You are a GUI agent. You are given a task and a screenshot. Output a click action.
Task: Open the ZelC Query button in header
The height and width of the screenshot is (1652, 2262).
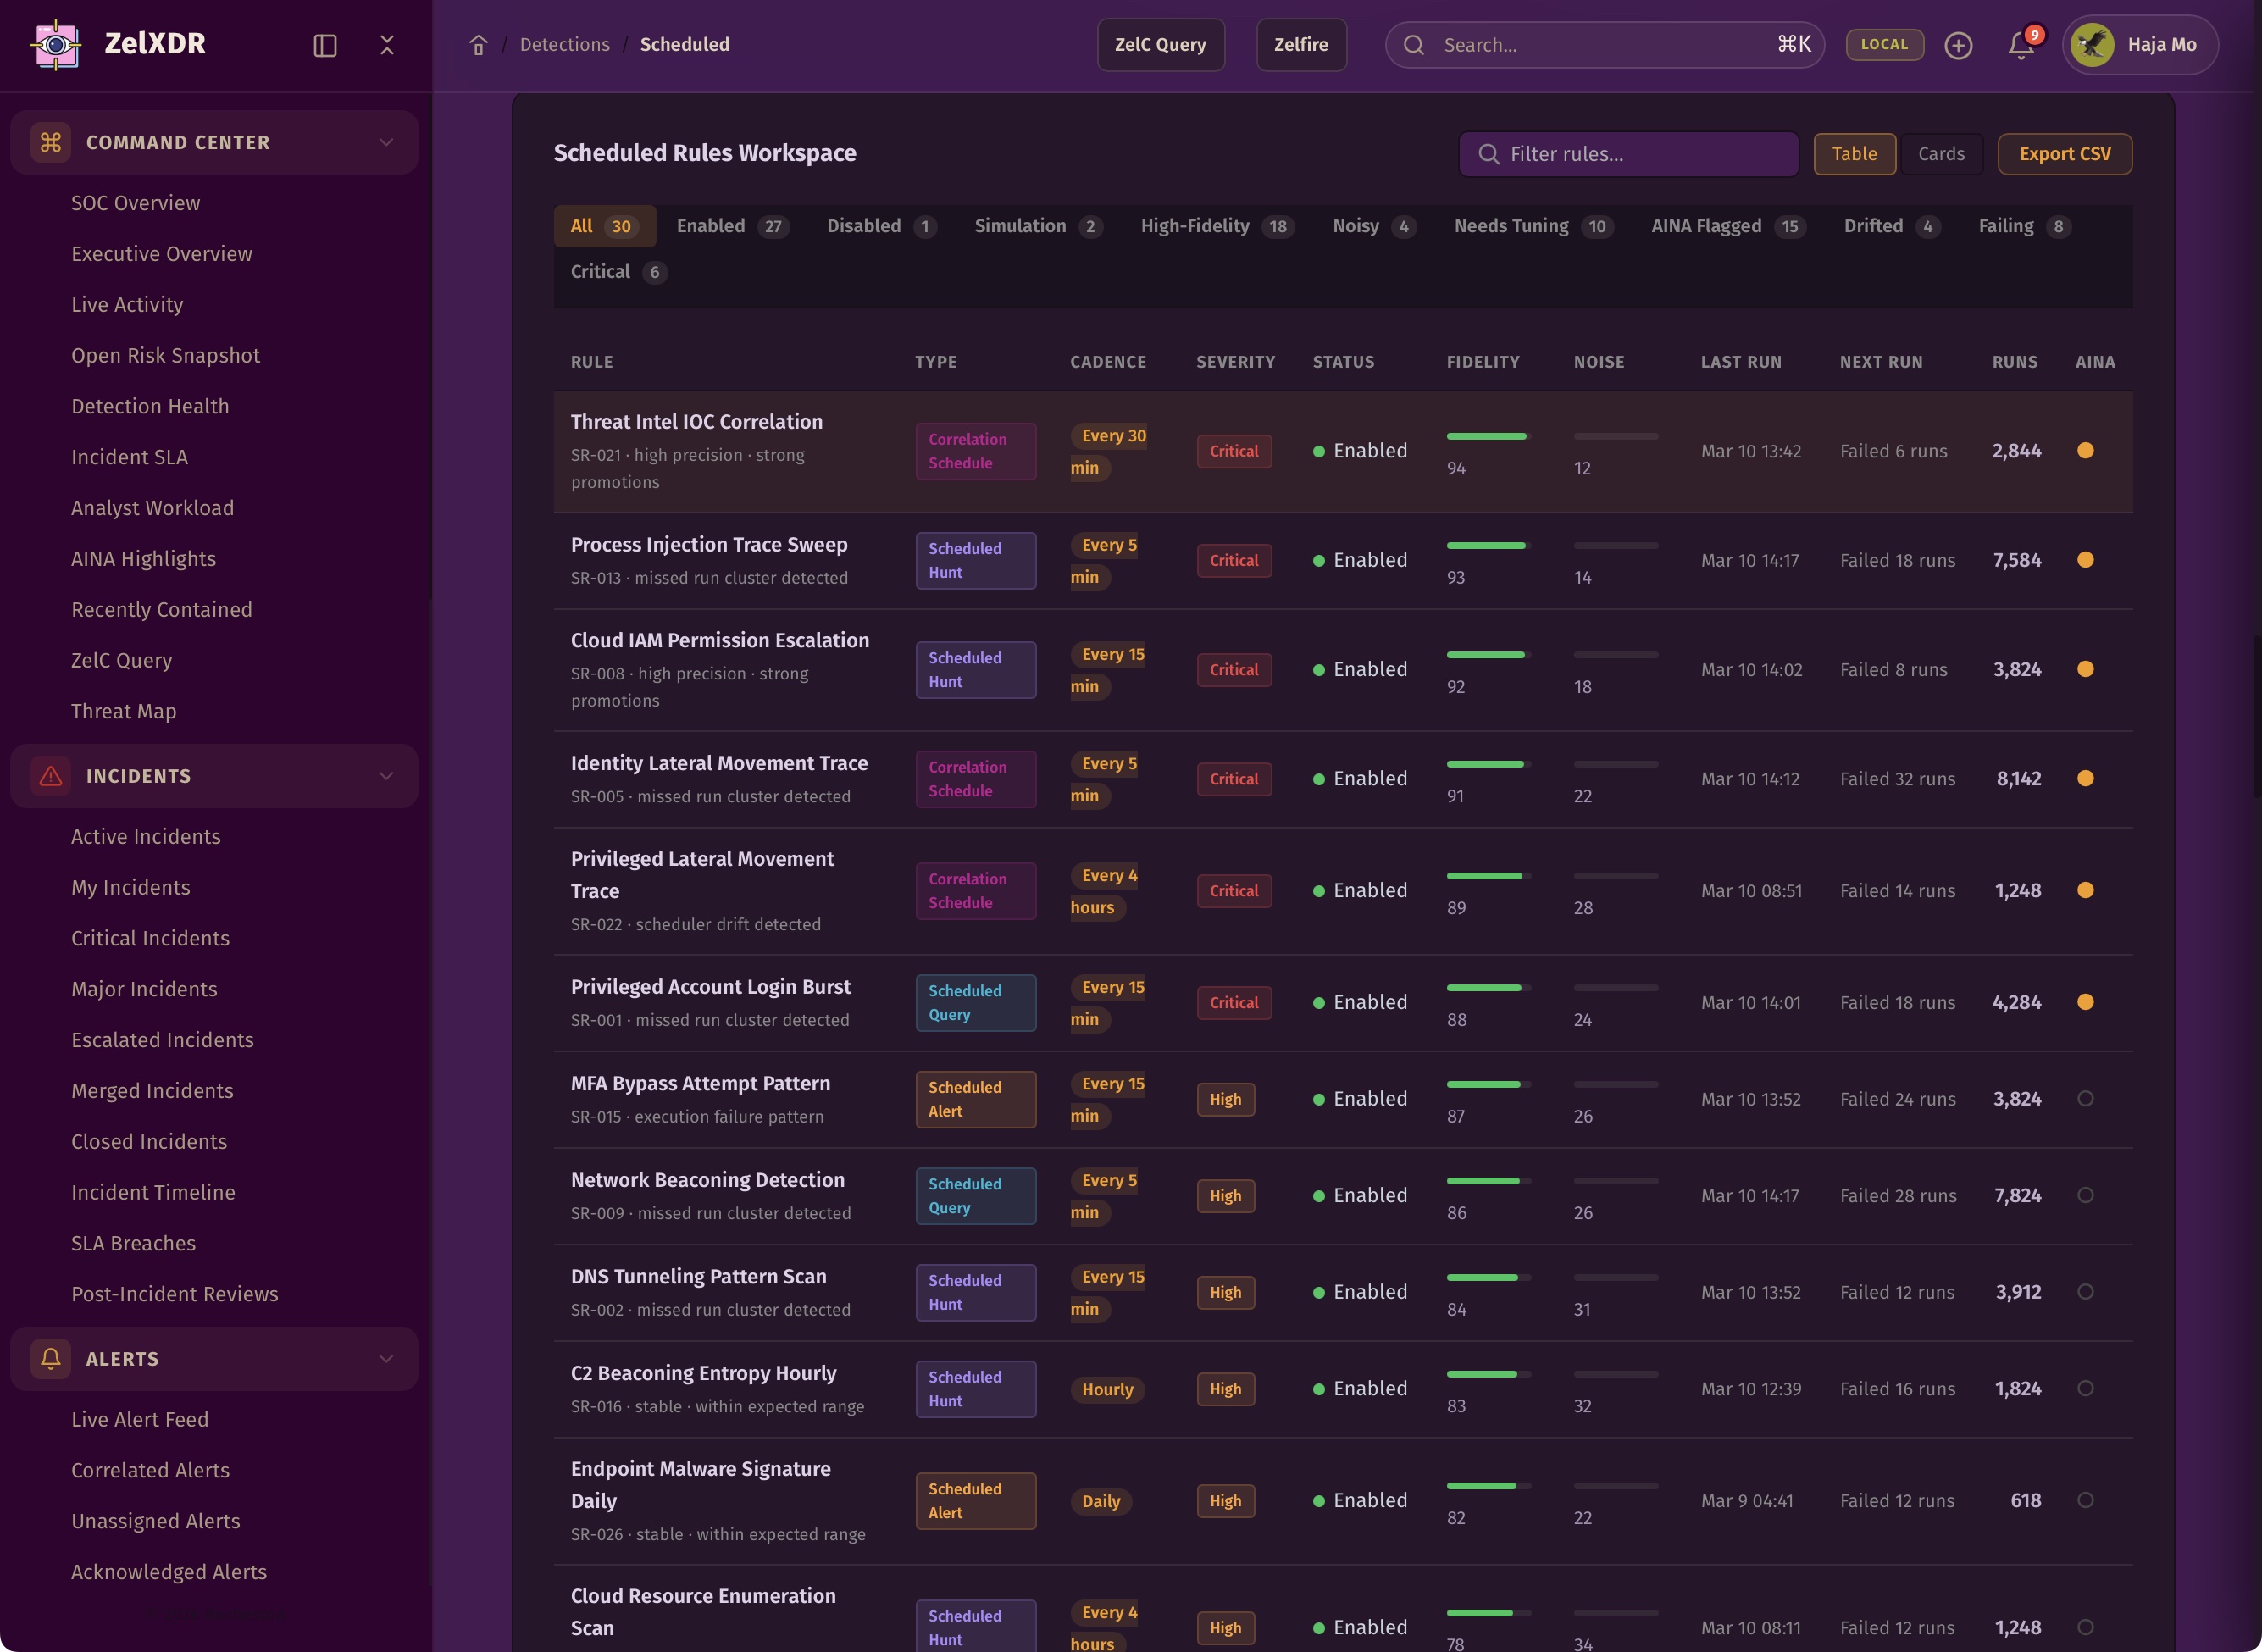point(1160,45)
